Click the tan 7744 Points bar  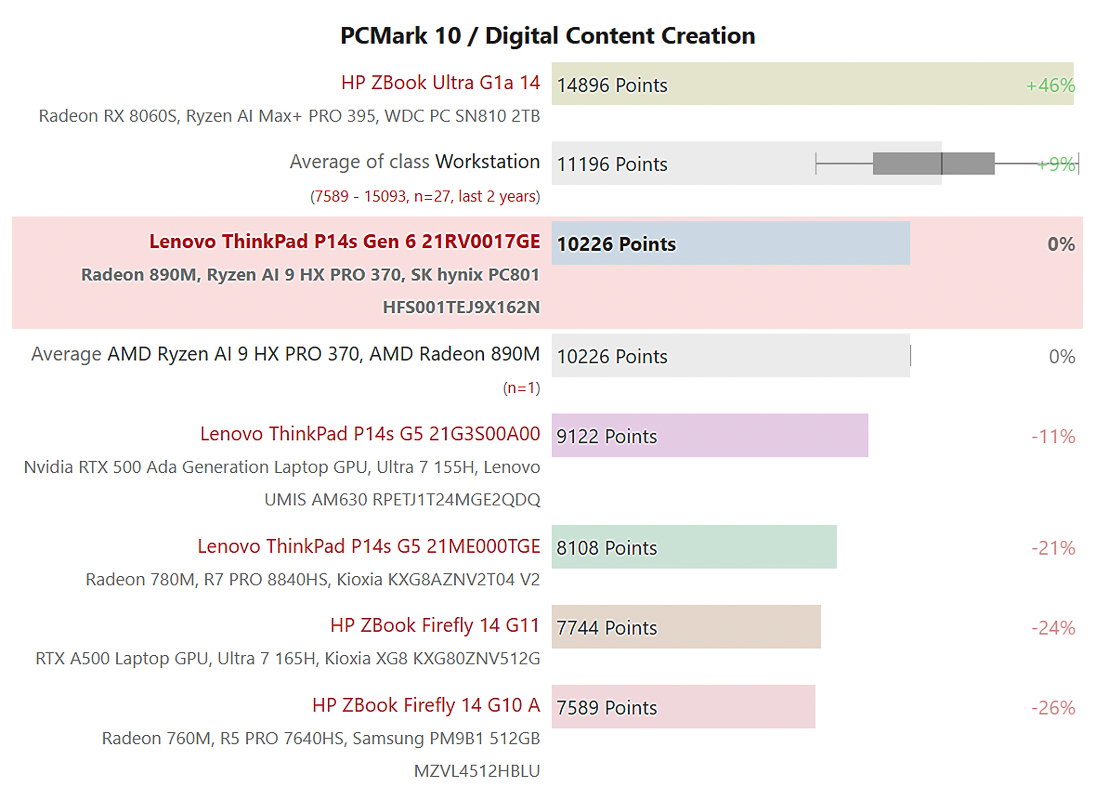[686, 627]
